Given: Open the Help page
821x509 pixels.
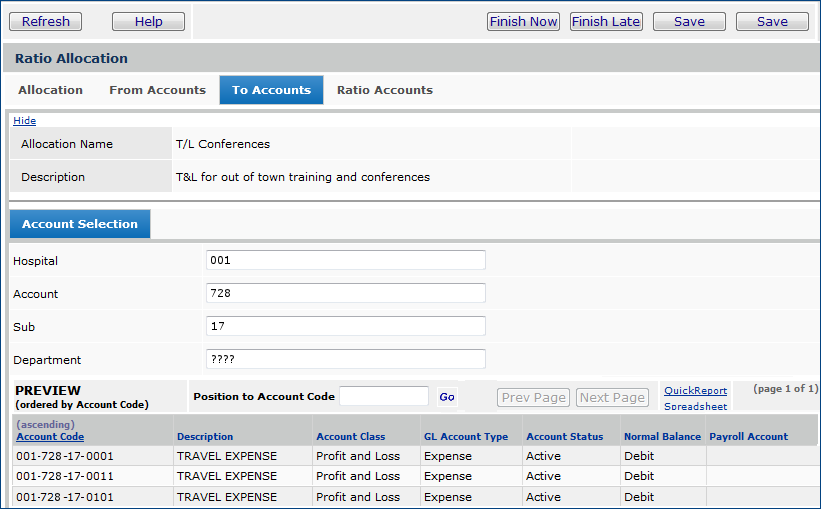Looking at the screenshot, I should pos(148,21).
